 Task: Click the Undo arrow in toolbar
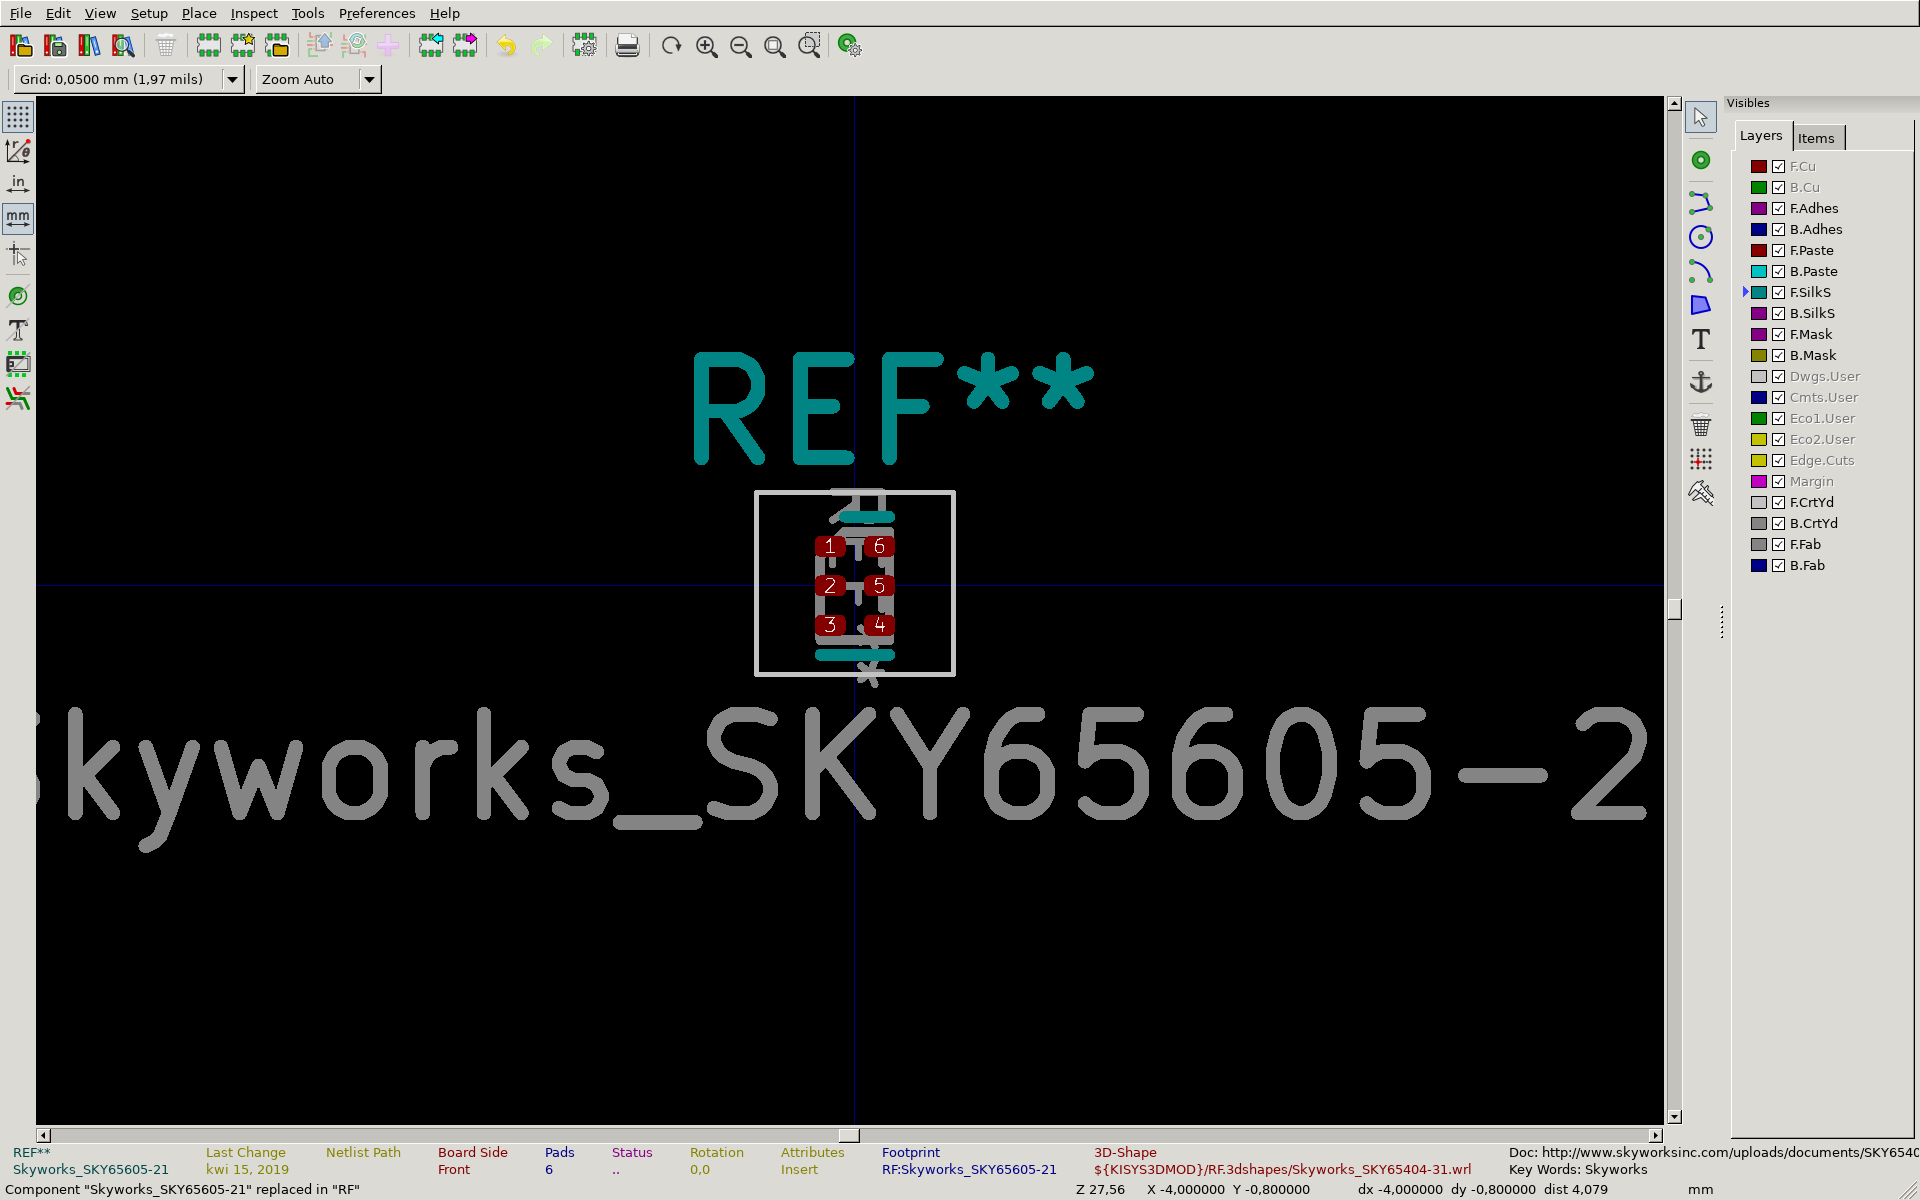[507, 46]
